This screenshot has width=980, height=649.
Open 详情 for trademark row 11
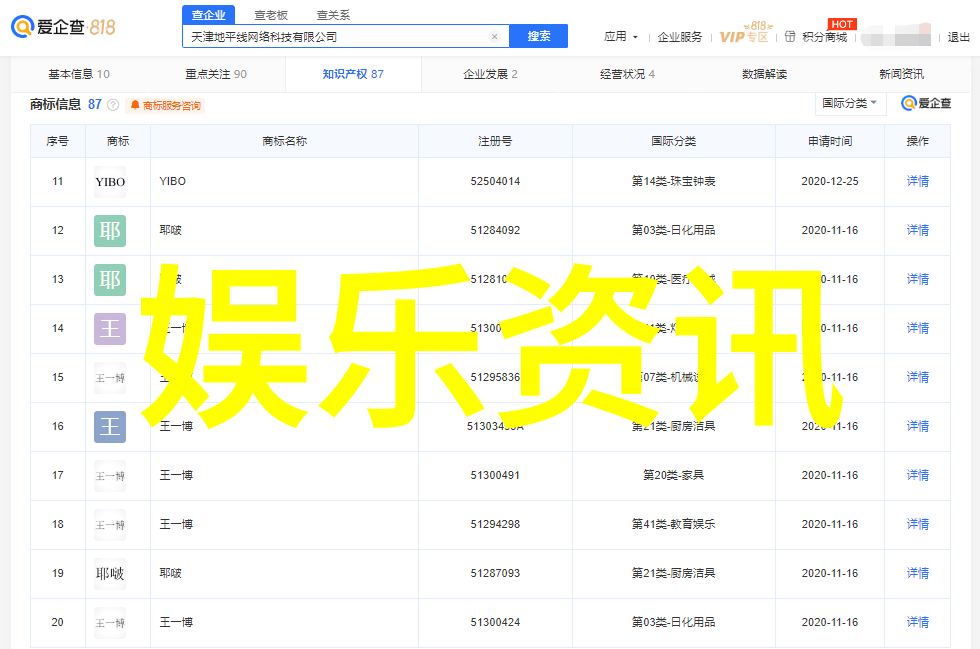(918, 181)
